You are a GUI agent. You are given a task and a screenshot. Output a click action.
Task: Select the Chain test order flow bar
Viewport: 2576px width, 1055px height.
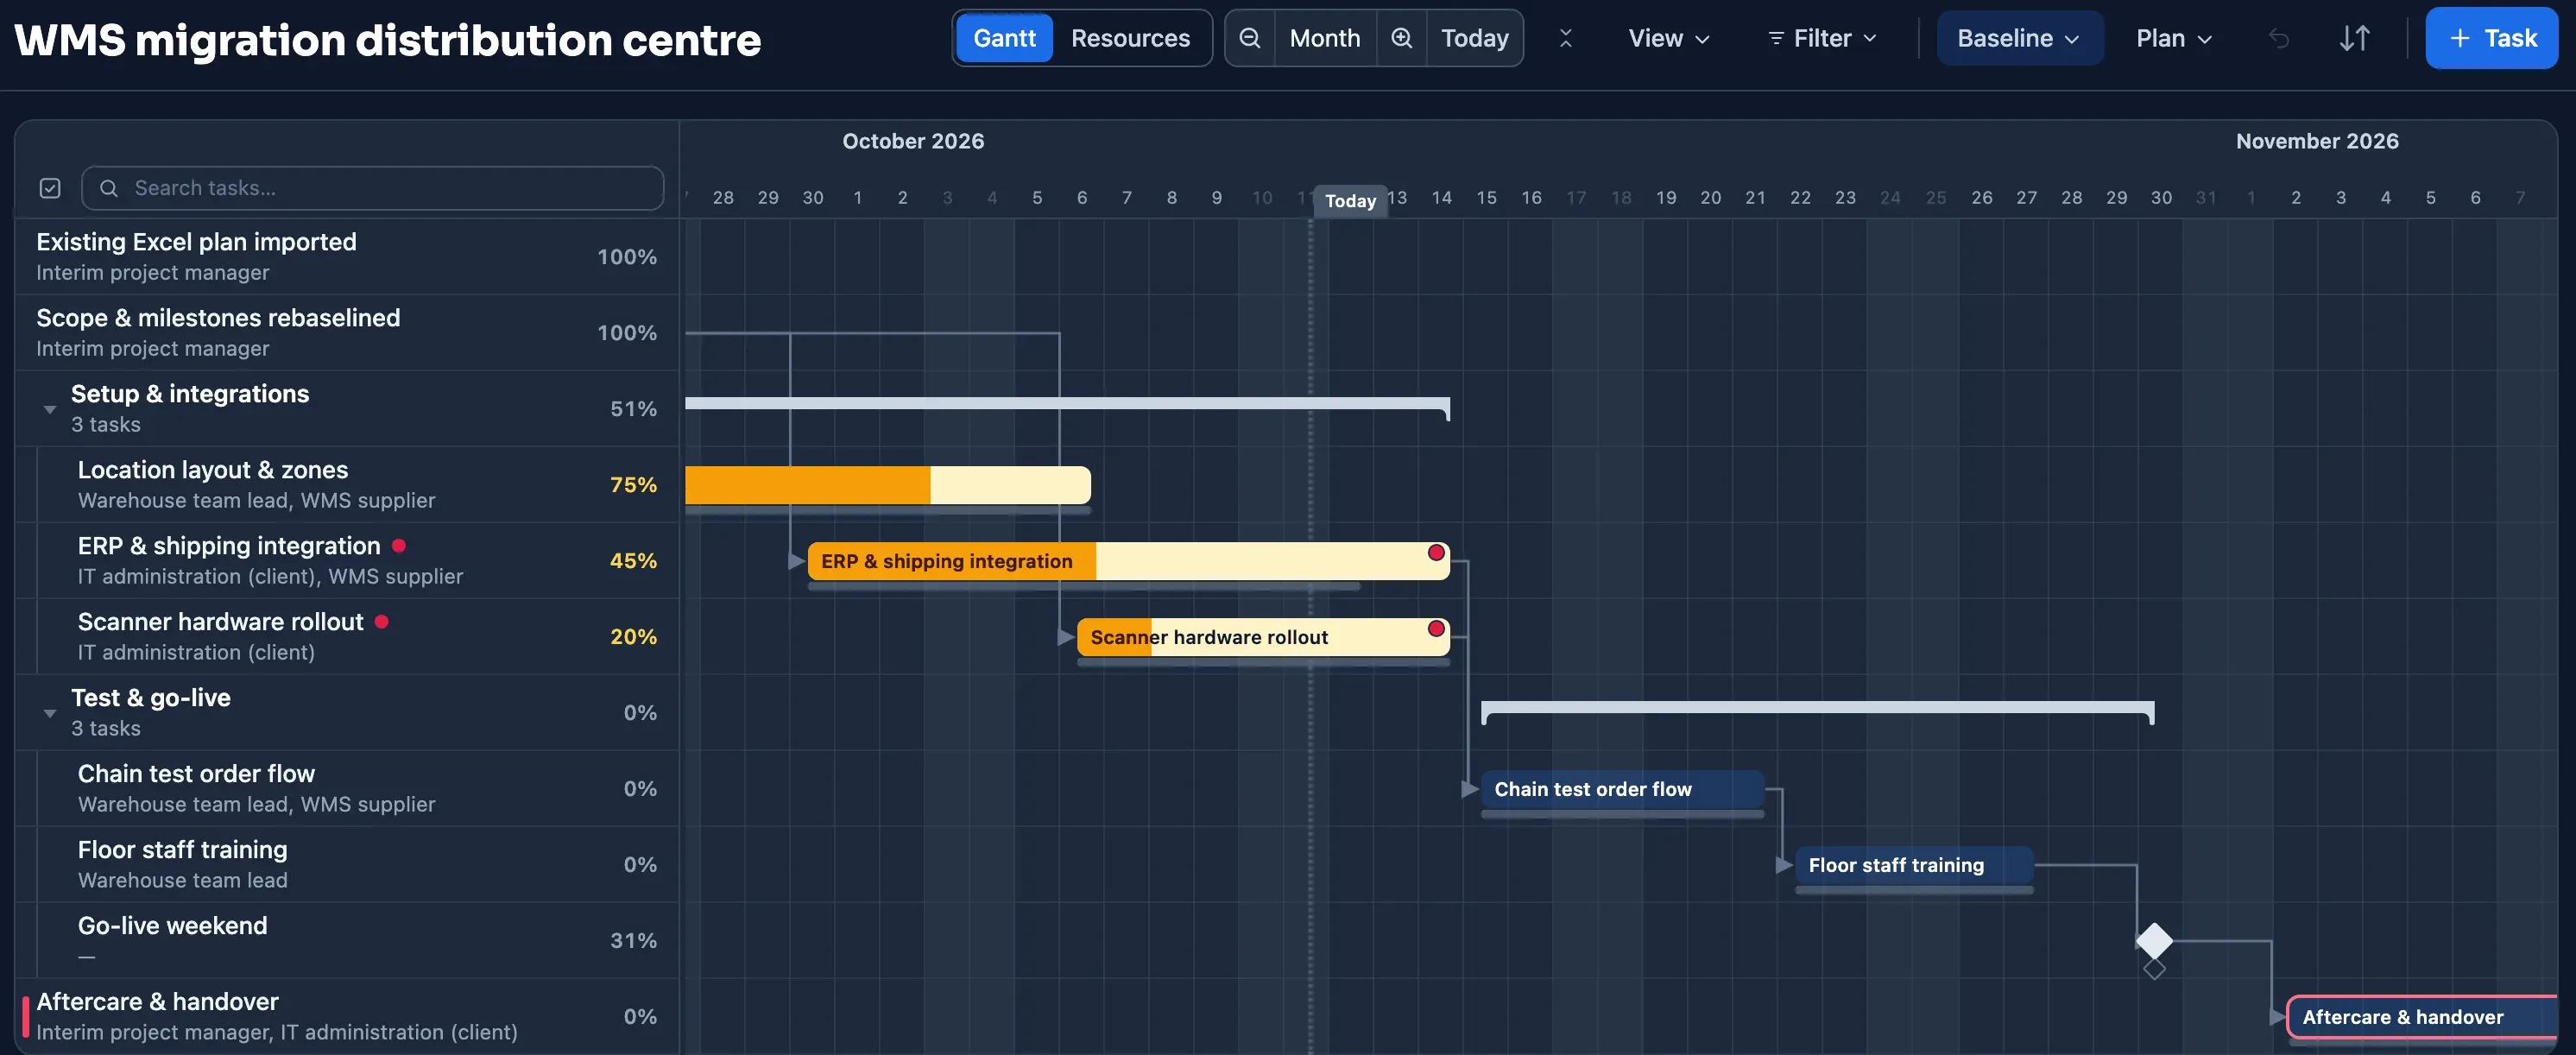(1622, 789)
